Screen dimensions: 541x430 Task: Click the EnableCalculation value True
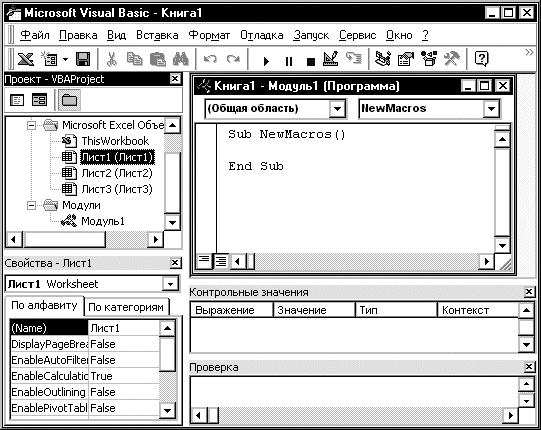click(x=124, y=376)
